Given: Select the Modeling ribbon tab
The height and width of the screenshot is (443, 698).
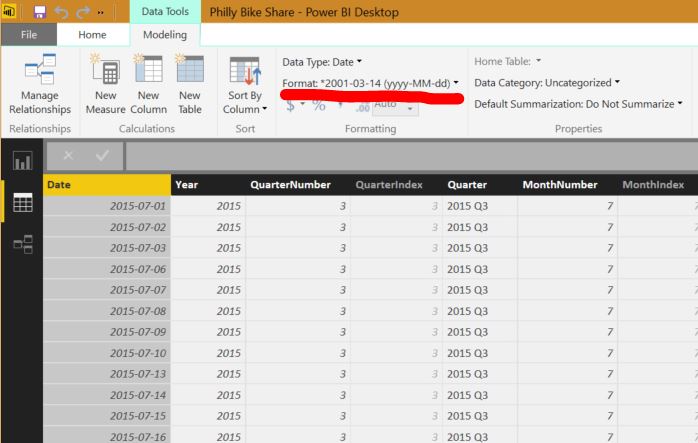Looking at the screenshot, I should click(165, 35).
